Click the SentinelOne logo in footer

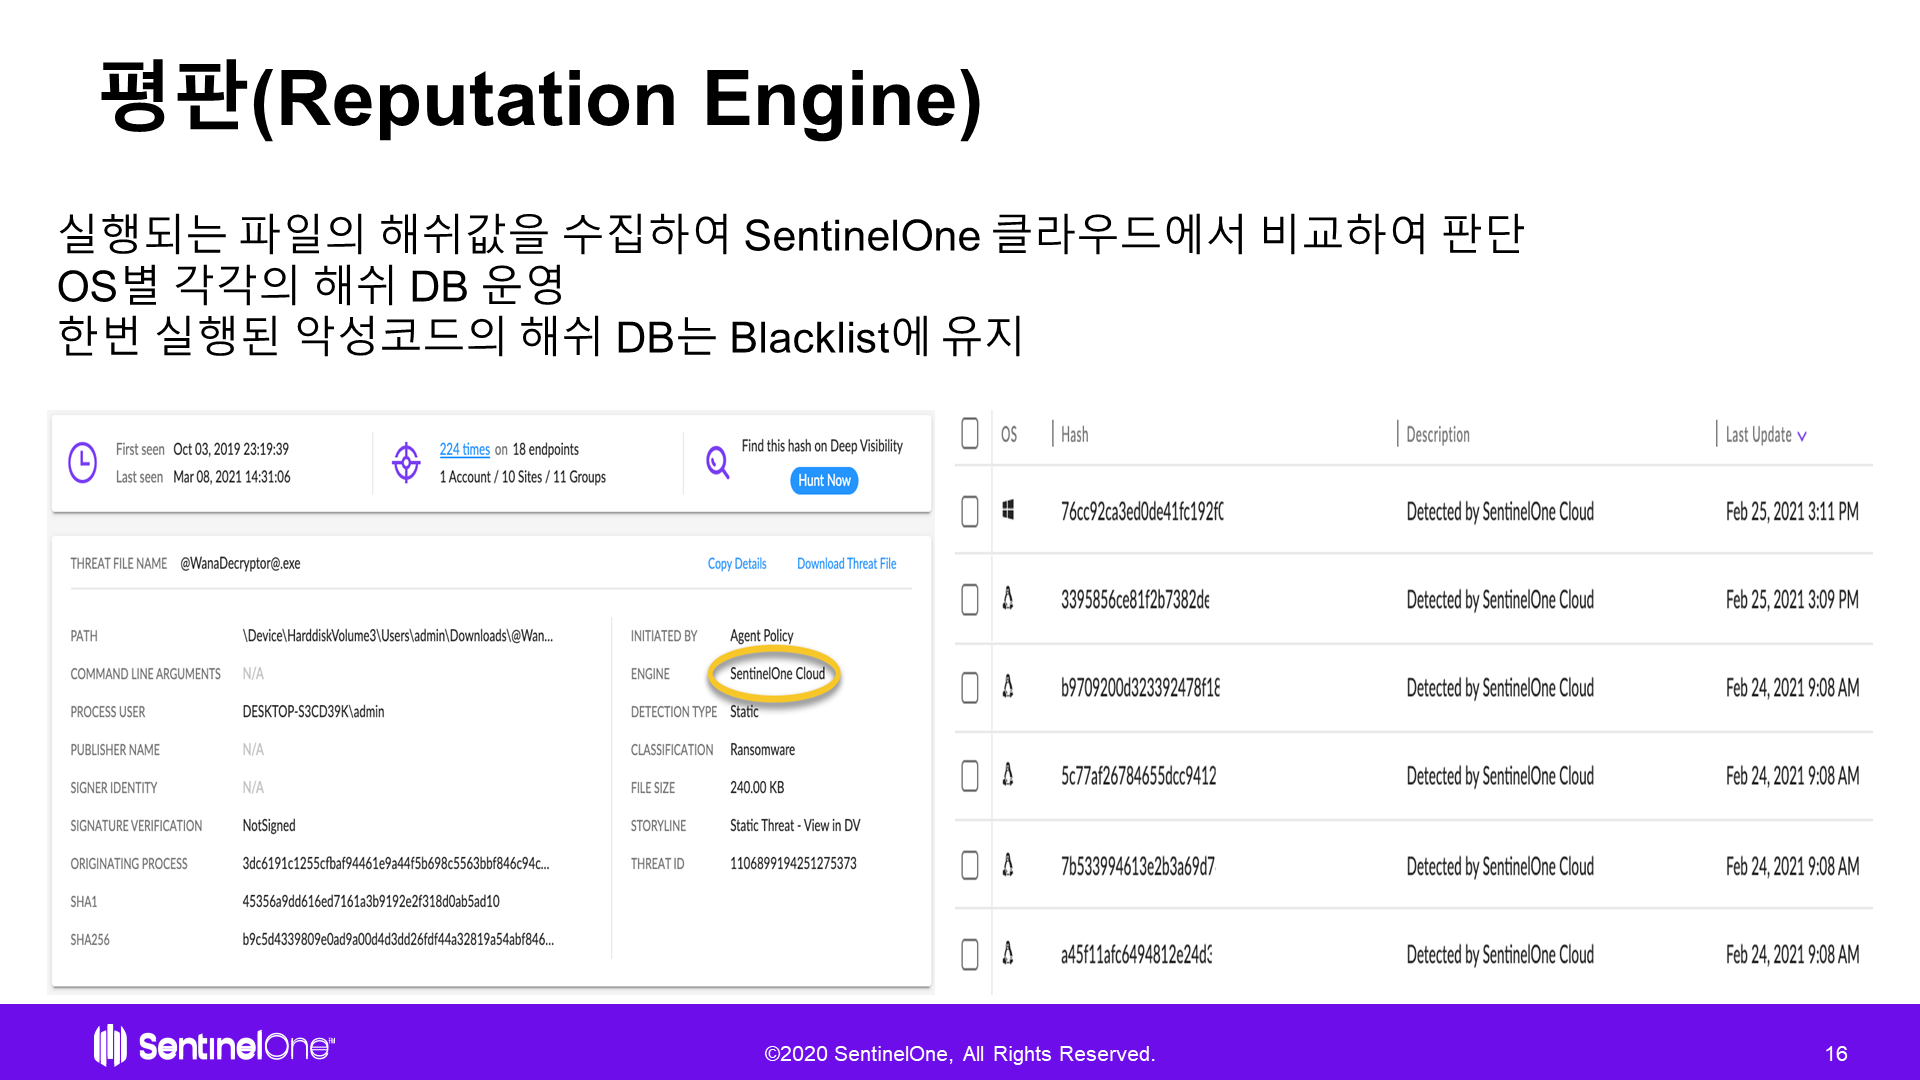pyautogui.click(x=215, y=1046)
